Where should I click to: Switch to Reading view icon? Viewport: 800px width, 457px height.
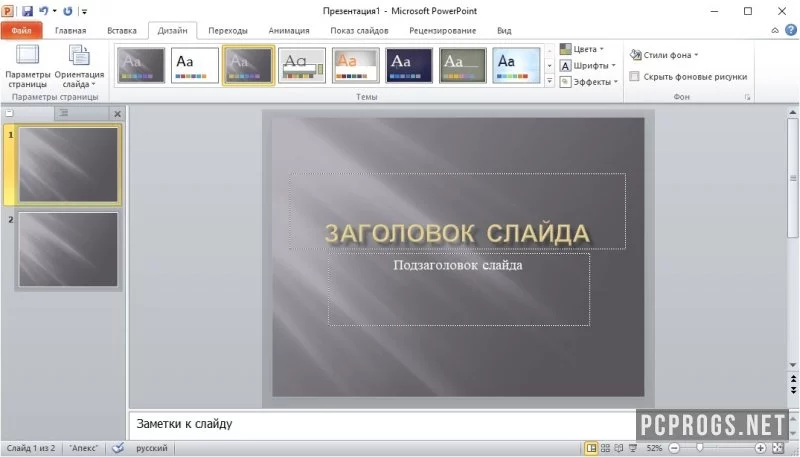tap(619, 448)
